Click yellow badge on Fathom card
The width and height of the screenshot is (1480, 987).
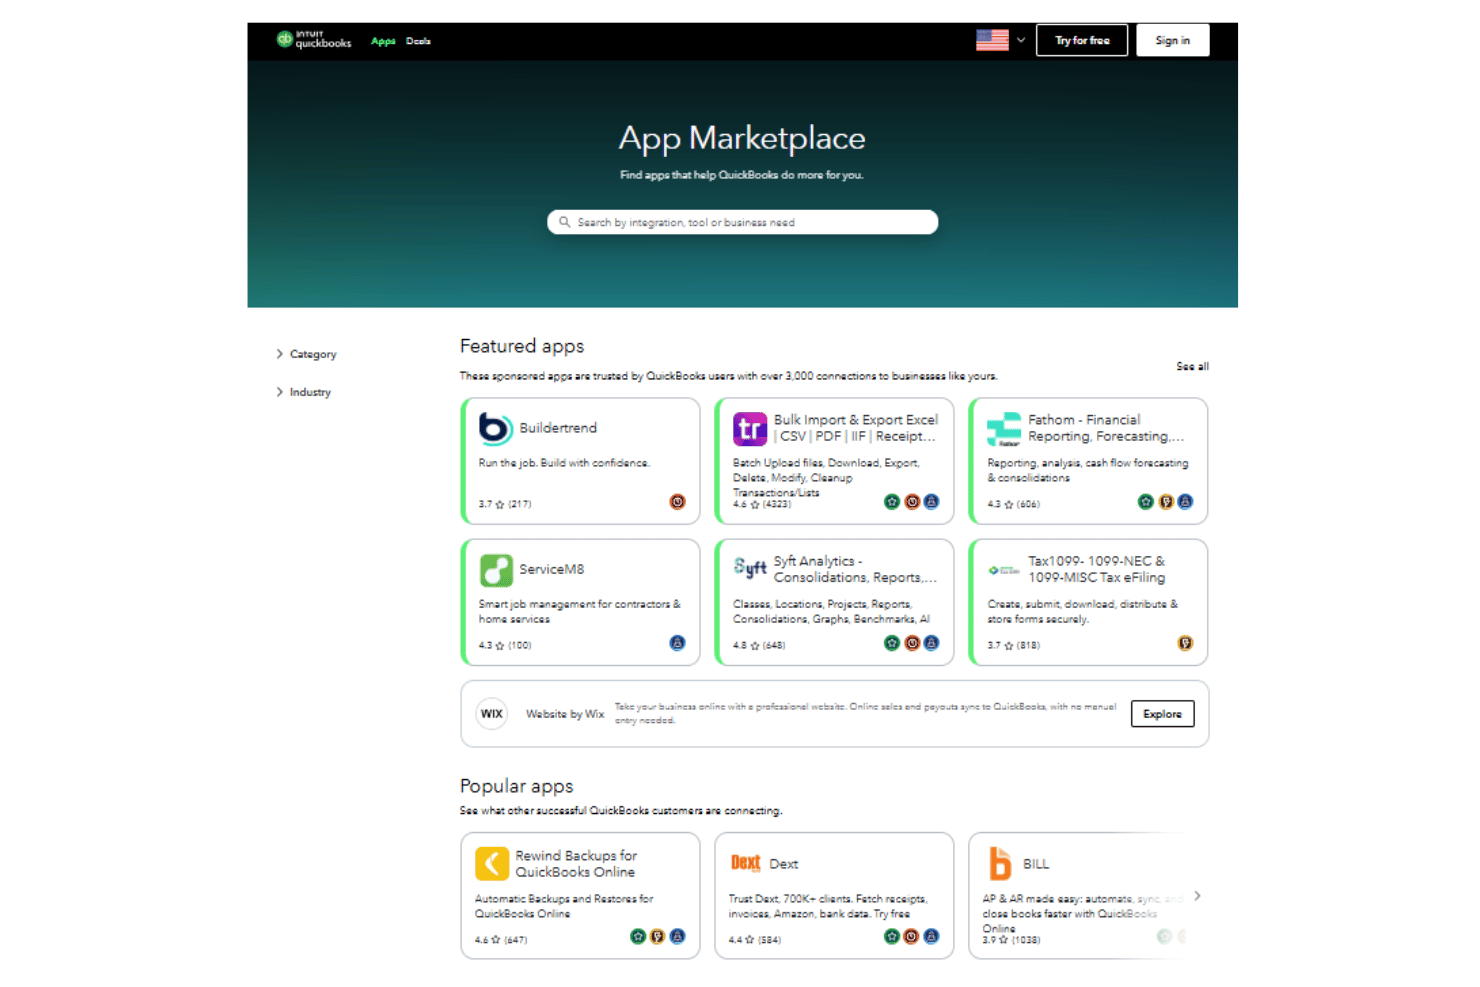[1166, 502]
